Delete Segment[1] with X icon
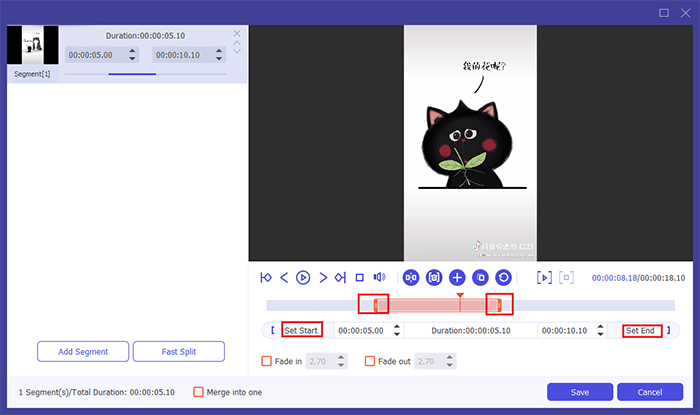The height and width of the screenshot is (415, 700). [x=237, y=33]
